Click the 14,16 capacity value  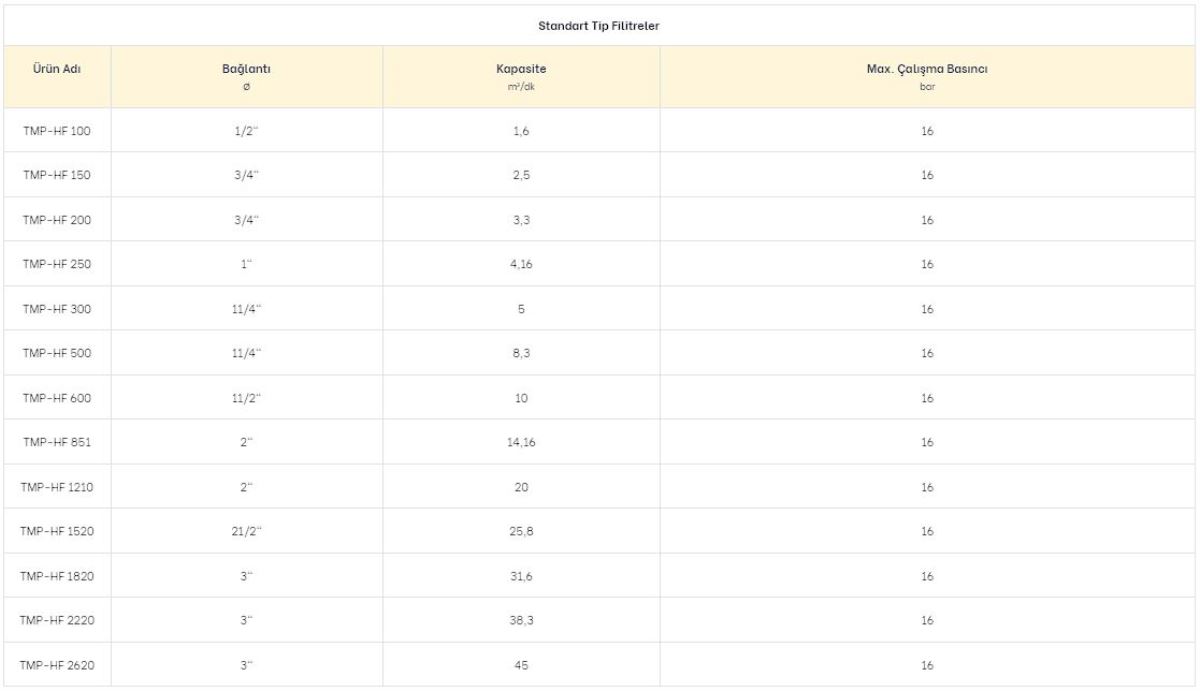[521, 442]
